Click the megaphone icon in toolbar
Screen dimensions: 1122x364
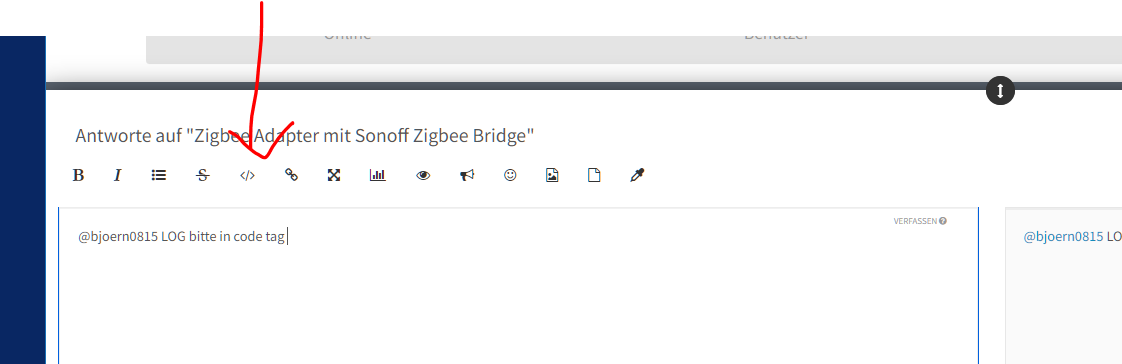pos(467,175)
